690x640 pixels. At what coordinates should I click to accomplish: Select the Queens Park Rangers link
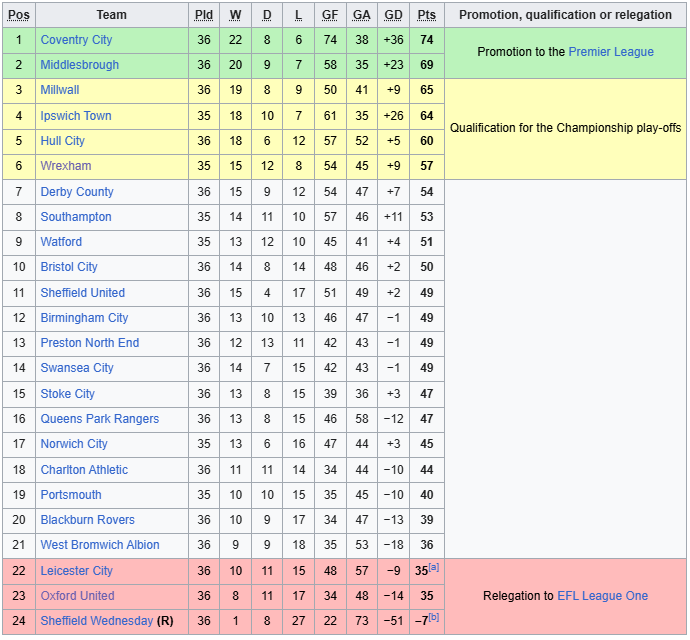(99, 419)
